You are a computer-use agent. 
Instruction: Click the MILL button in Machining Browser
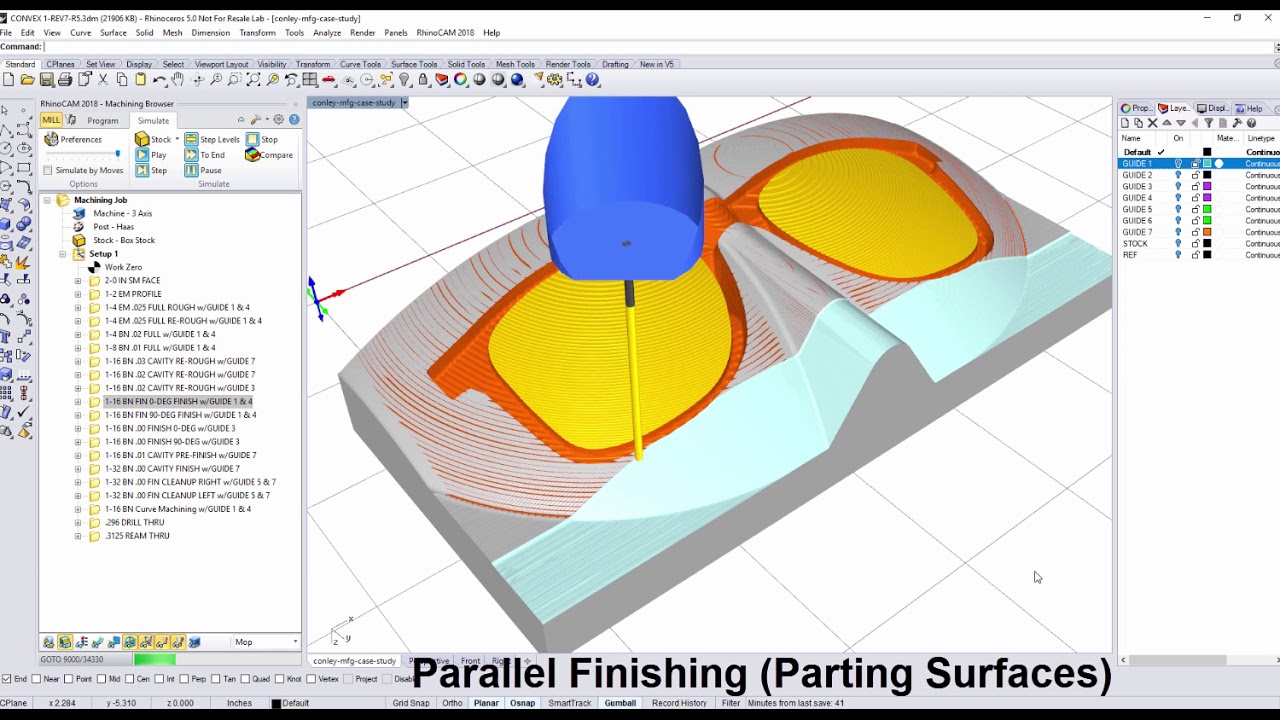tap(51, 120)
